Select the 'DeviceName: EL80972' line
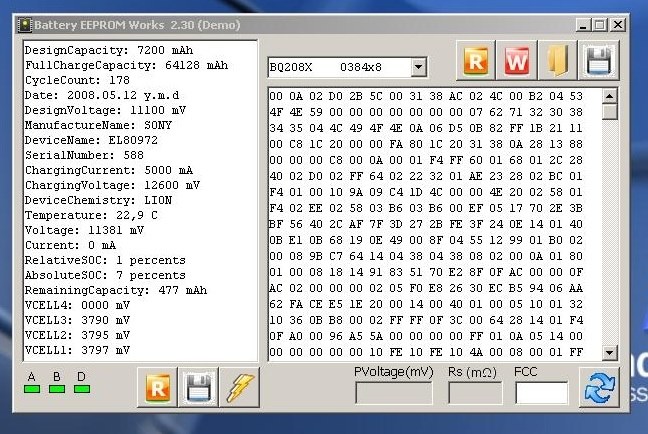The width and height of the screenshot is (648, 434). pyautogui.click(x=91, y=140)
